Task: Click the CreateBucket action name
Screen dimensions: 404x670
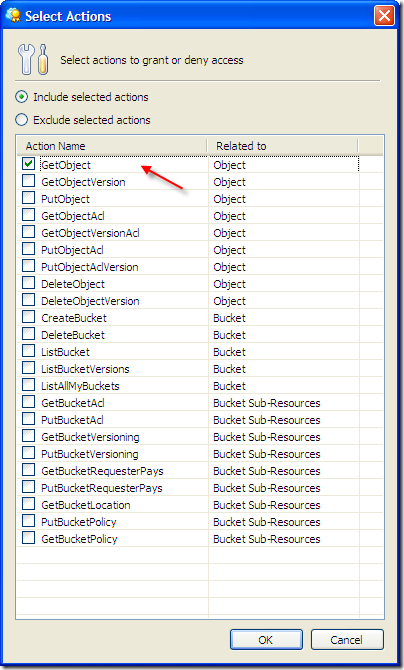Action: point(74,318)
